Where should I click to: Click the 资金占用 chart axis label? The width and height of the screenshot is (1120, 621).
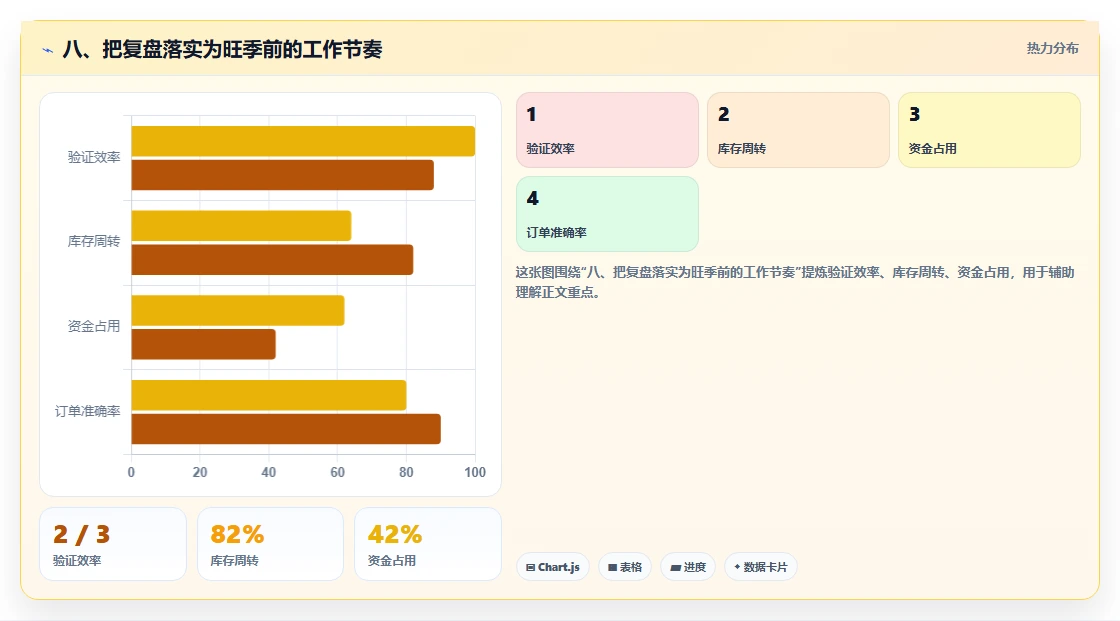[x=94, y=327]
